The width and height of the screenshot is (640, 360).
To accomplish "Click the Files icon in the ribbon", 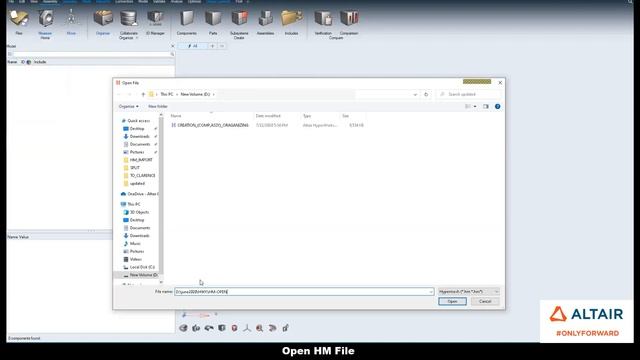I will 19,19.
